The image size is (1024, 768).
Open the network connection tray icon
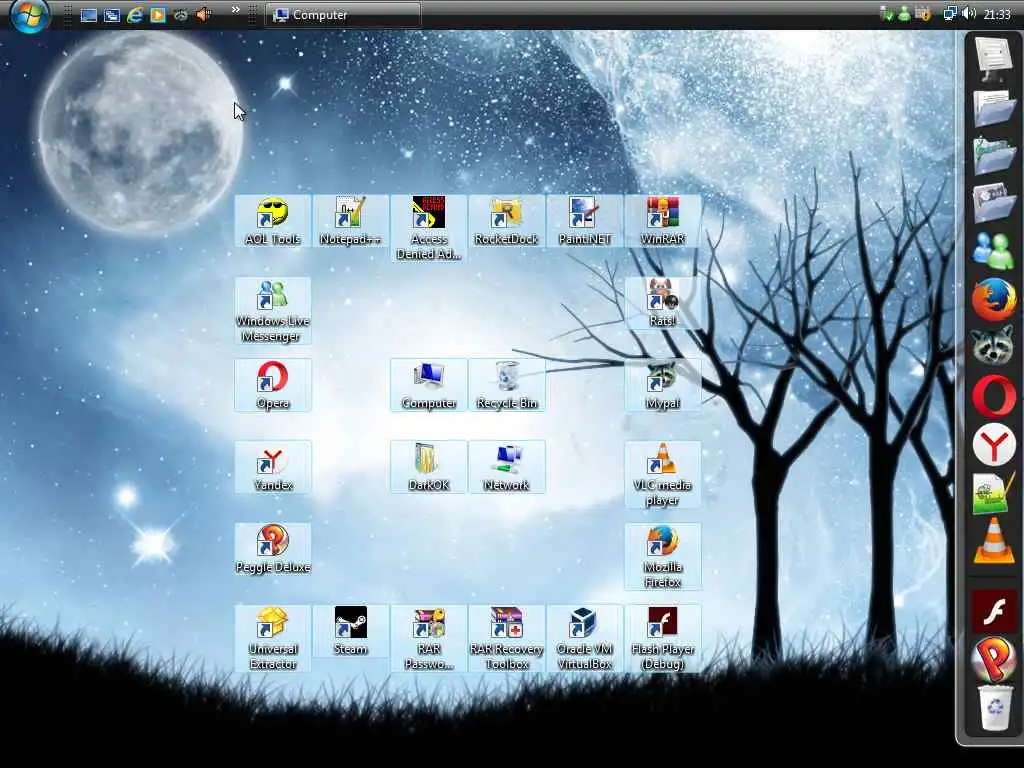point(950,14)
